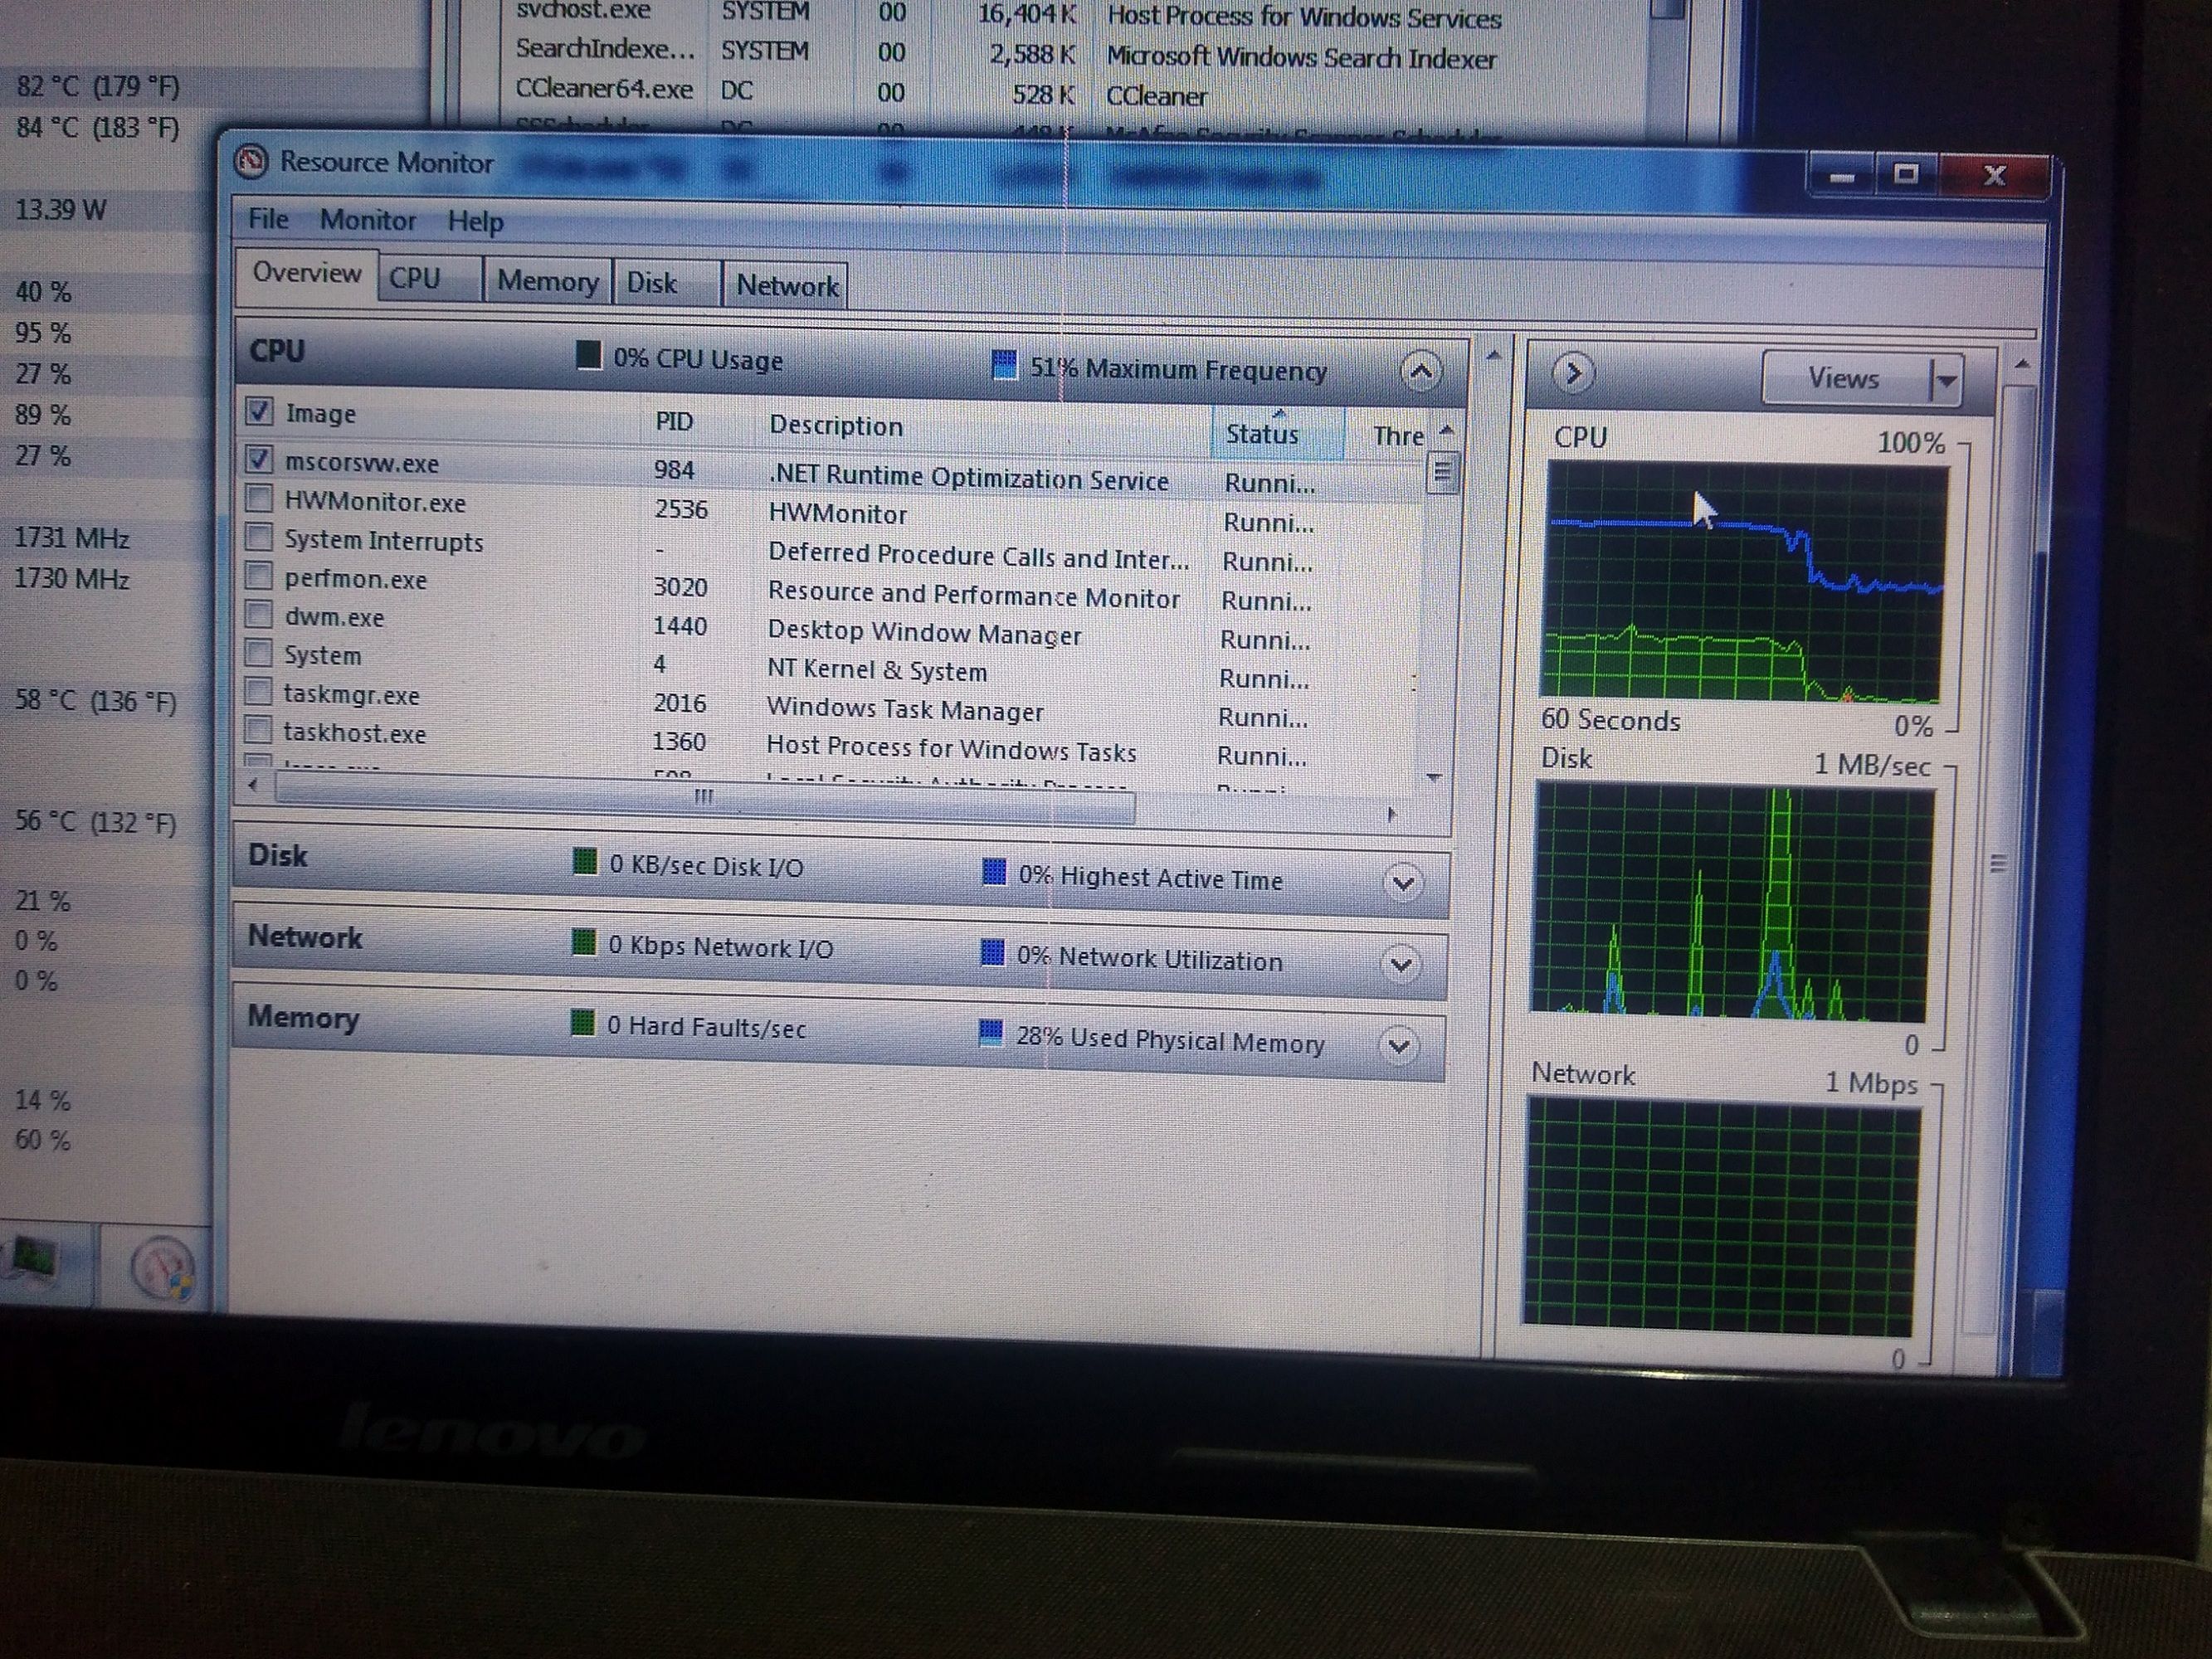
Task: Switch to the Memory tab
Action: (547, 281)
